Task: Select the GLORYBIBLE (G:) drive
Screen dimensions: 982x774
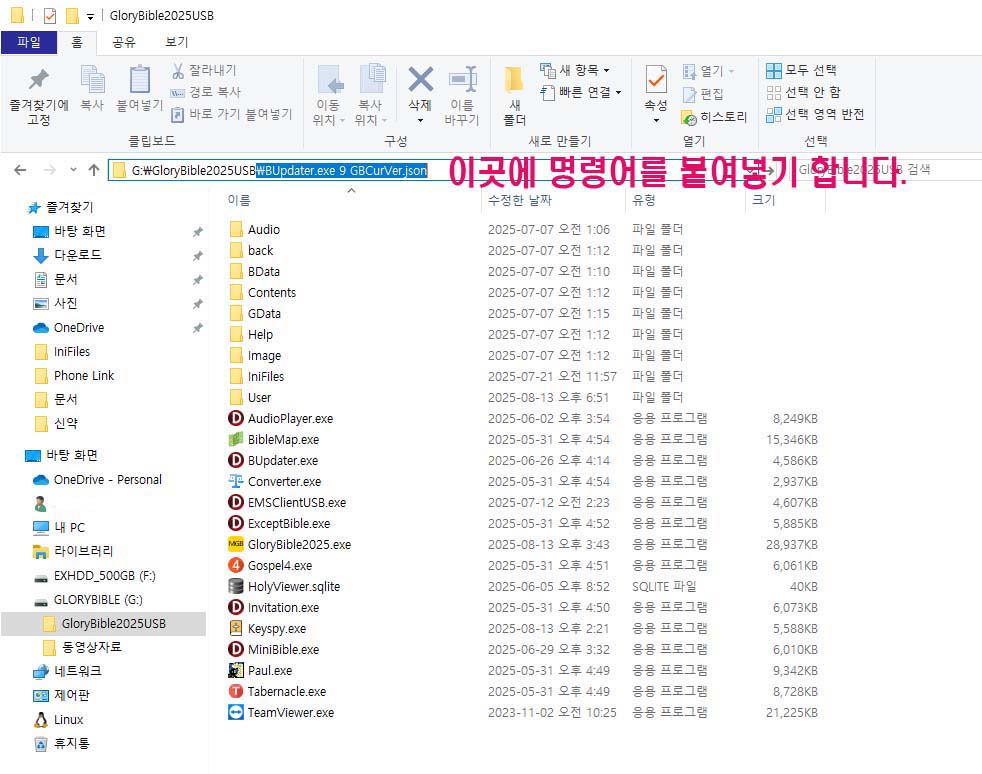Action: coord(88,600)
